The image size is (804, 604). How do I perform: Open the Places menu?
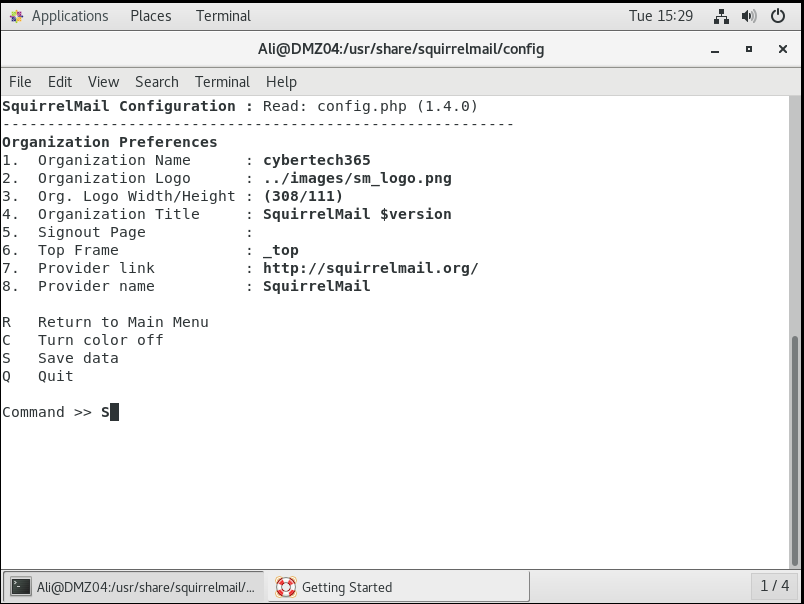151,16
